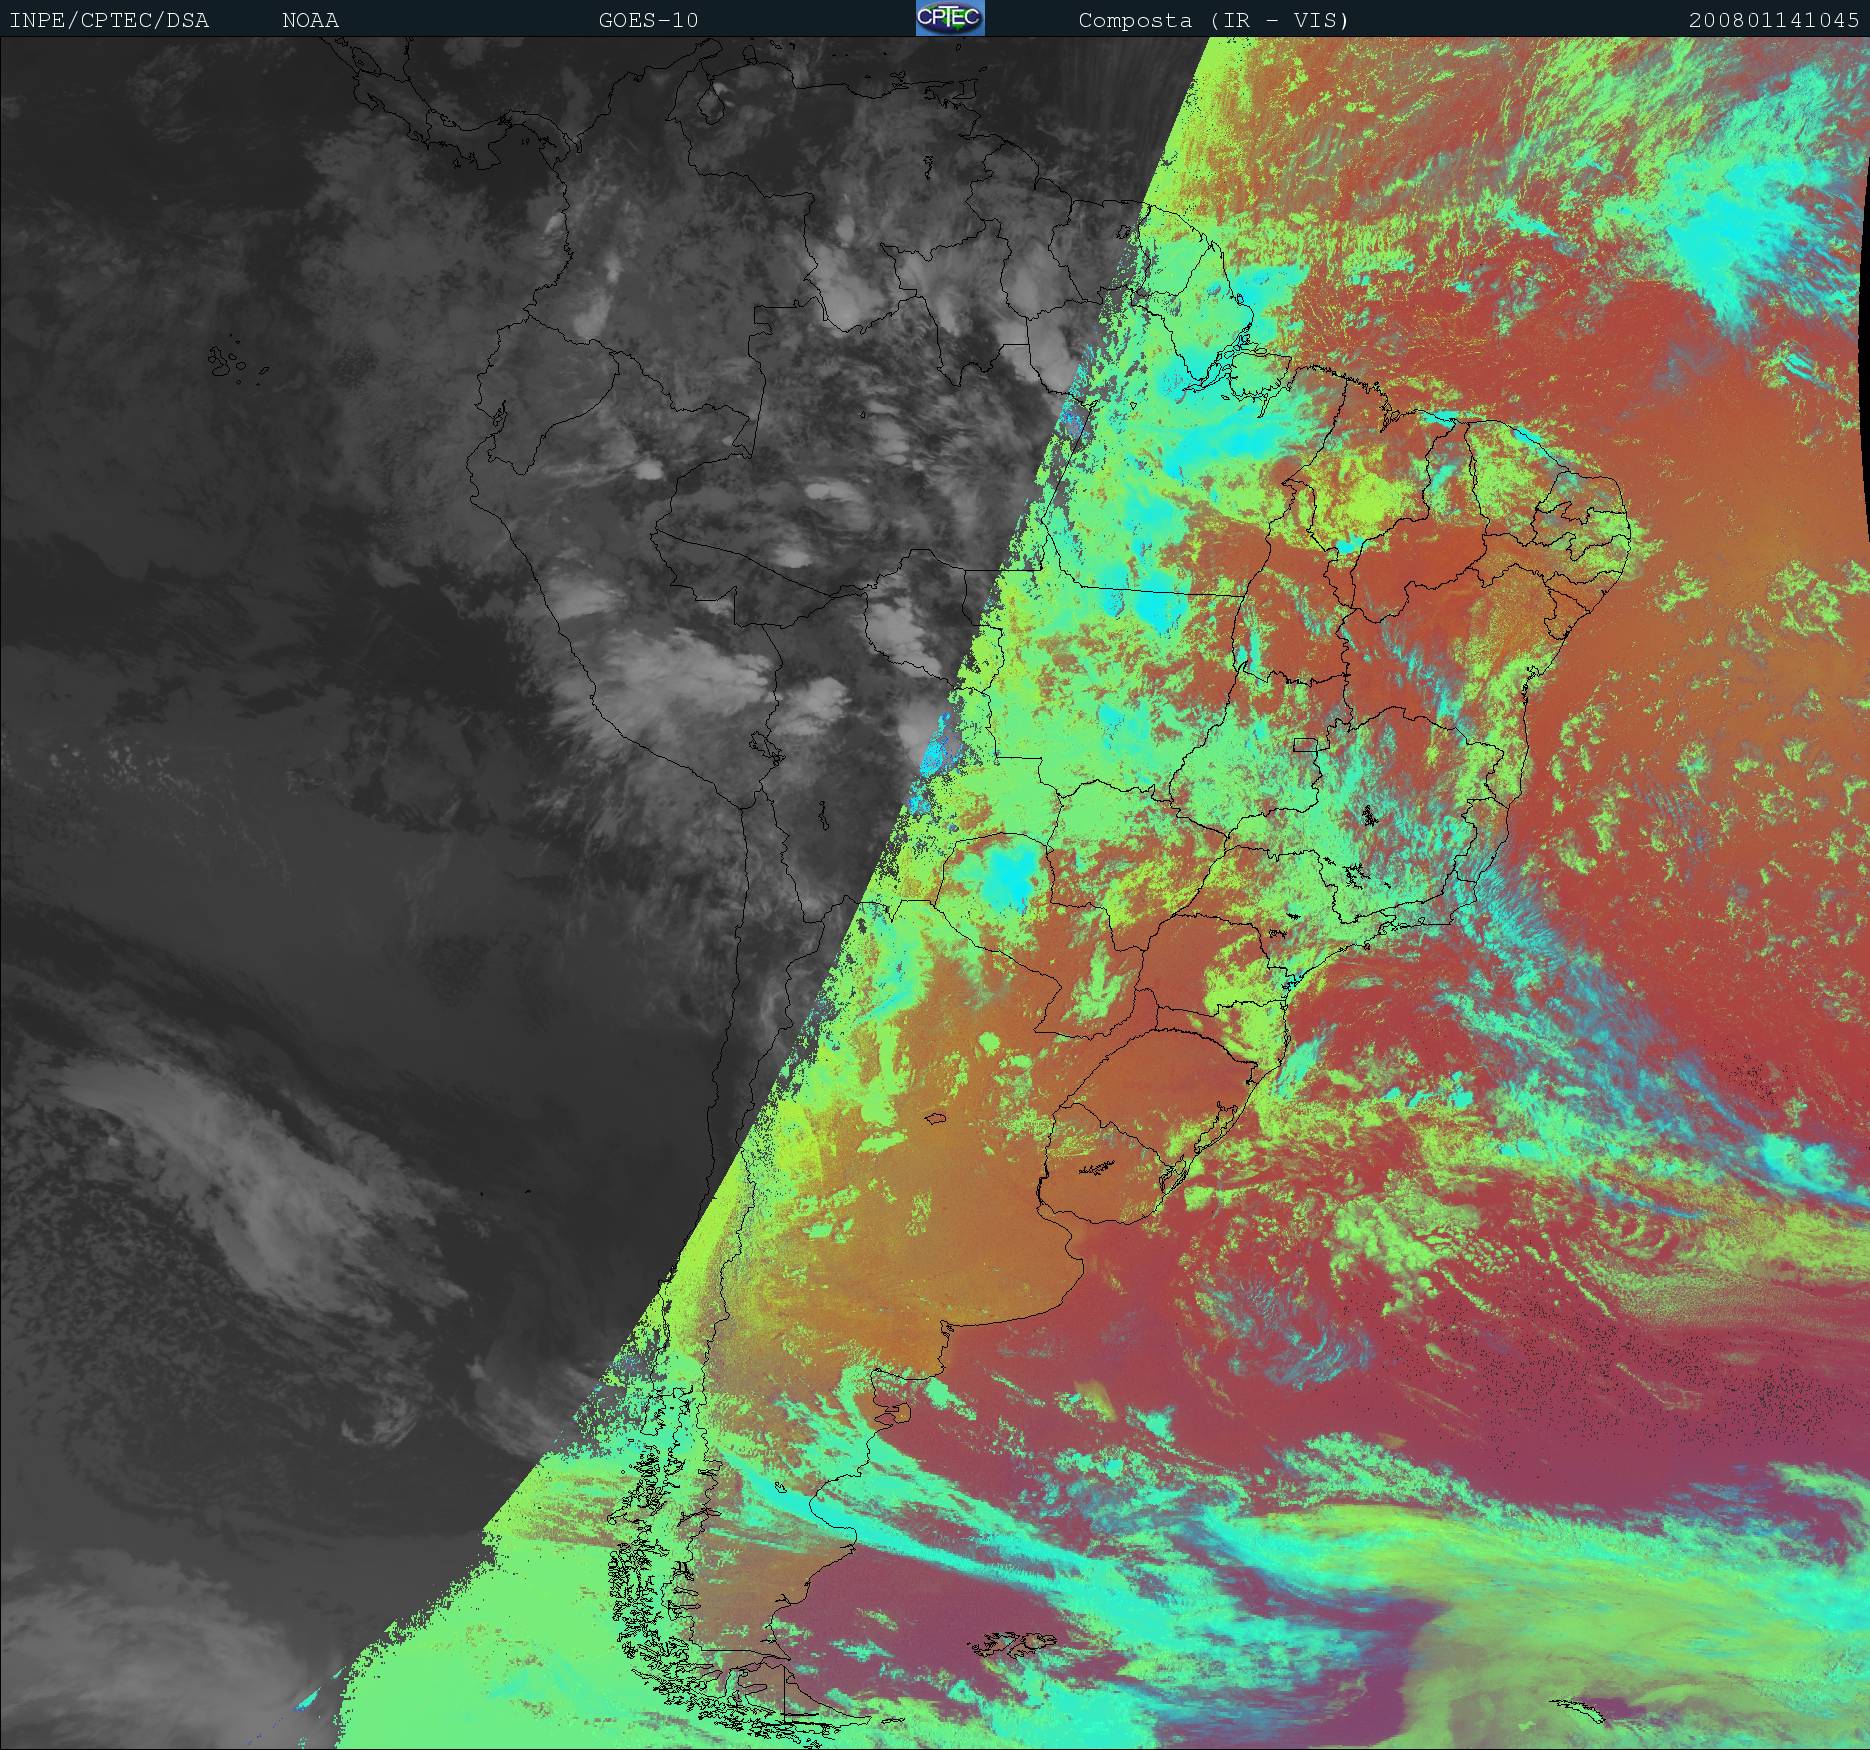Click the Composta (IR - VIS) title
The image size is (1870, 1750).
1213,20
